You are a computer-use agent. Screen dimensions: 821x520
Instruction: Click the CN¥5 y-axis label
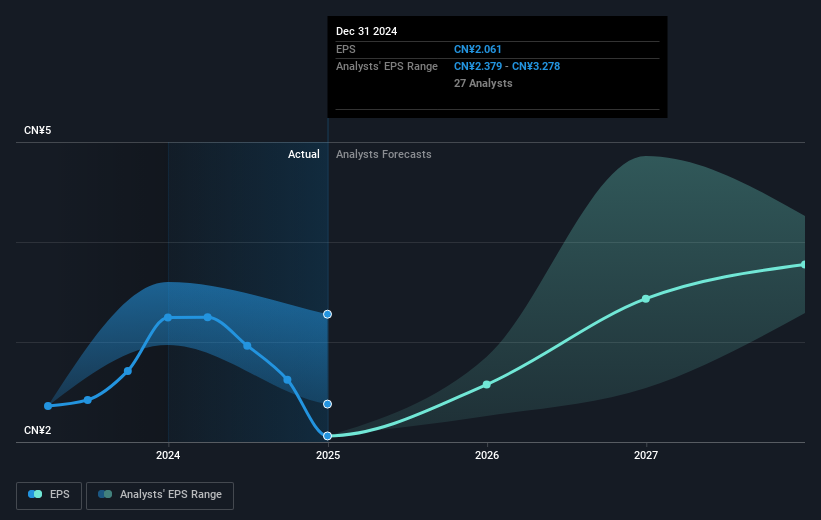click(x=38, y=130)
